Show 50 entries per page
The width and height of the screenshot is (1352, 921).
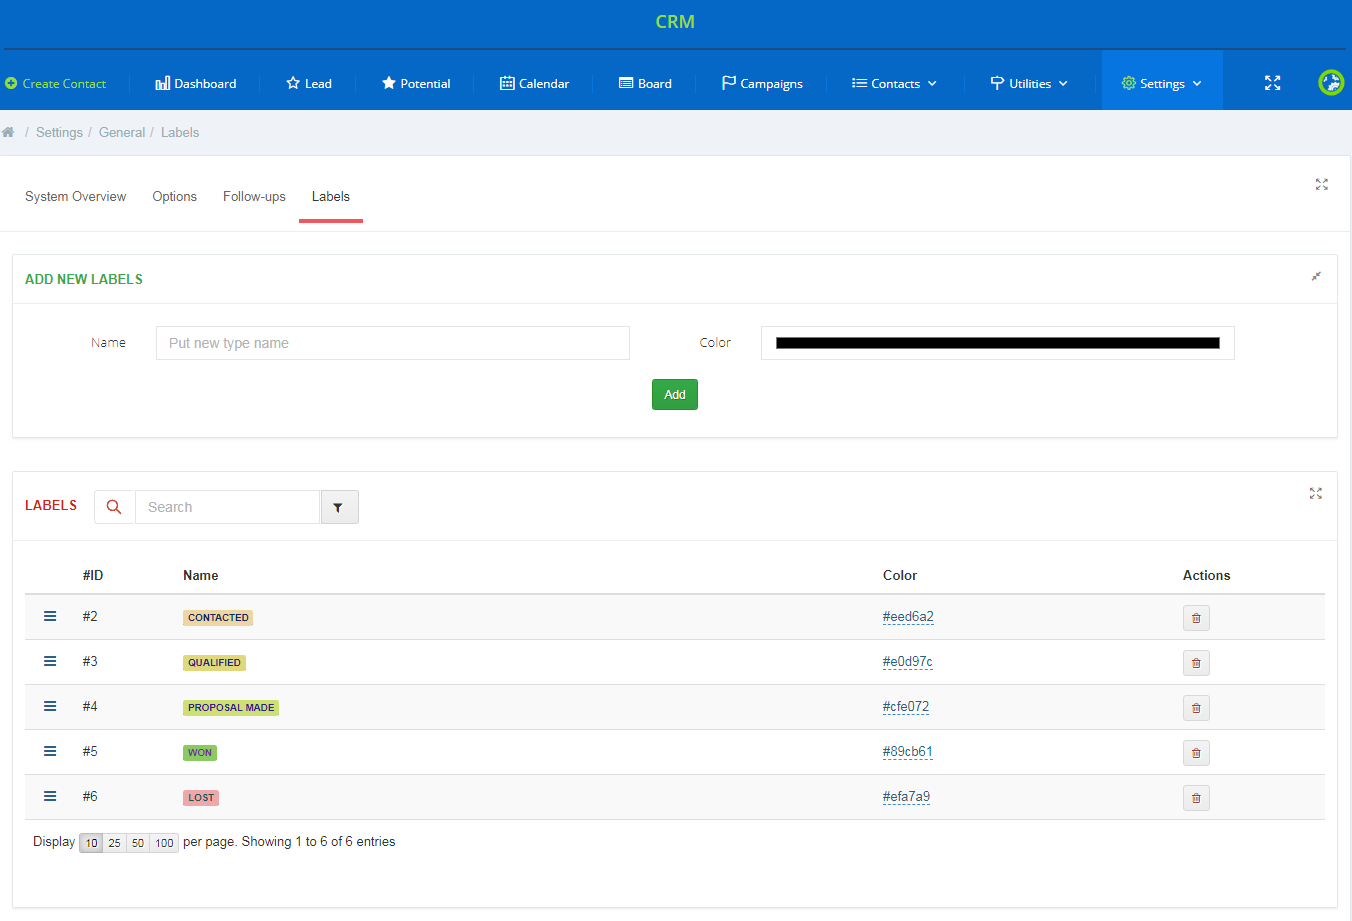click(138, 843)
